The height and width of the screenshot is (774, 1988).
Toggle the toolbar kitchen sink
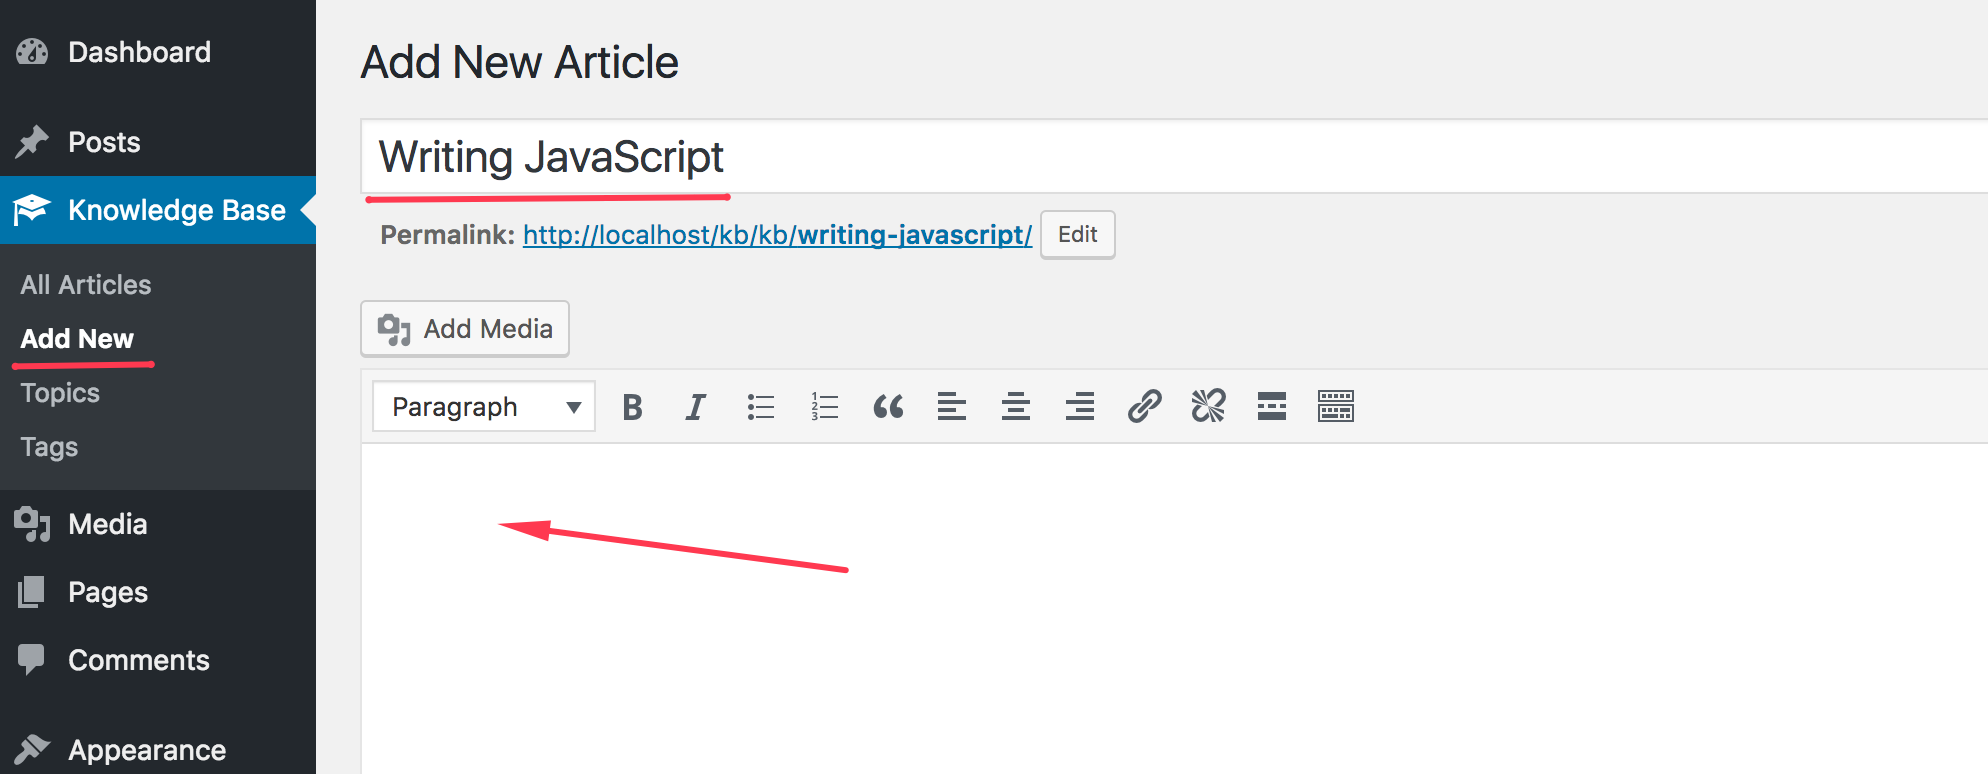coord(1336,407)
